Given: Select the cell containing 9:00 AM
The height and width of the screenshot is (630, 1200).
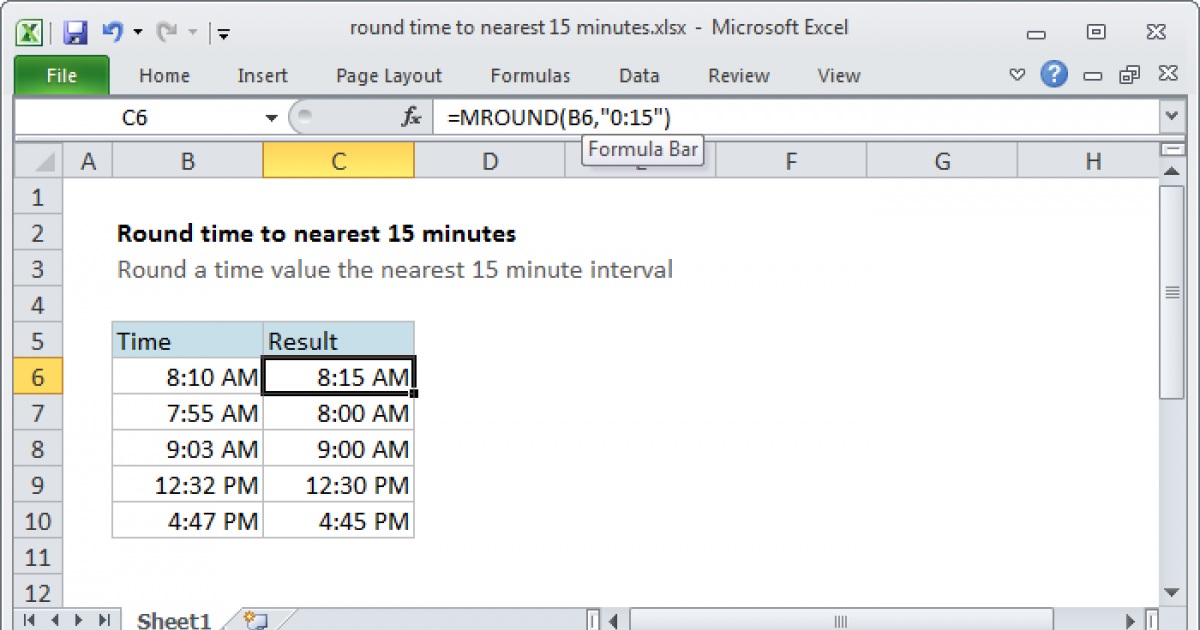Looking at the screenshot, I should tap(339, 449).
